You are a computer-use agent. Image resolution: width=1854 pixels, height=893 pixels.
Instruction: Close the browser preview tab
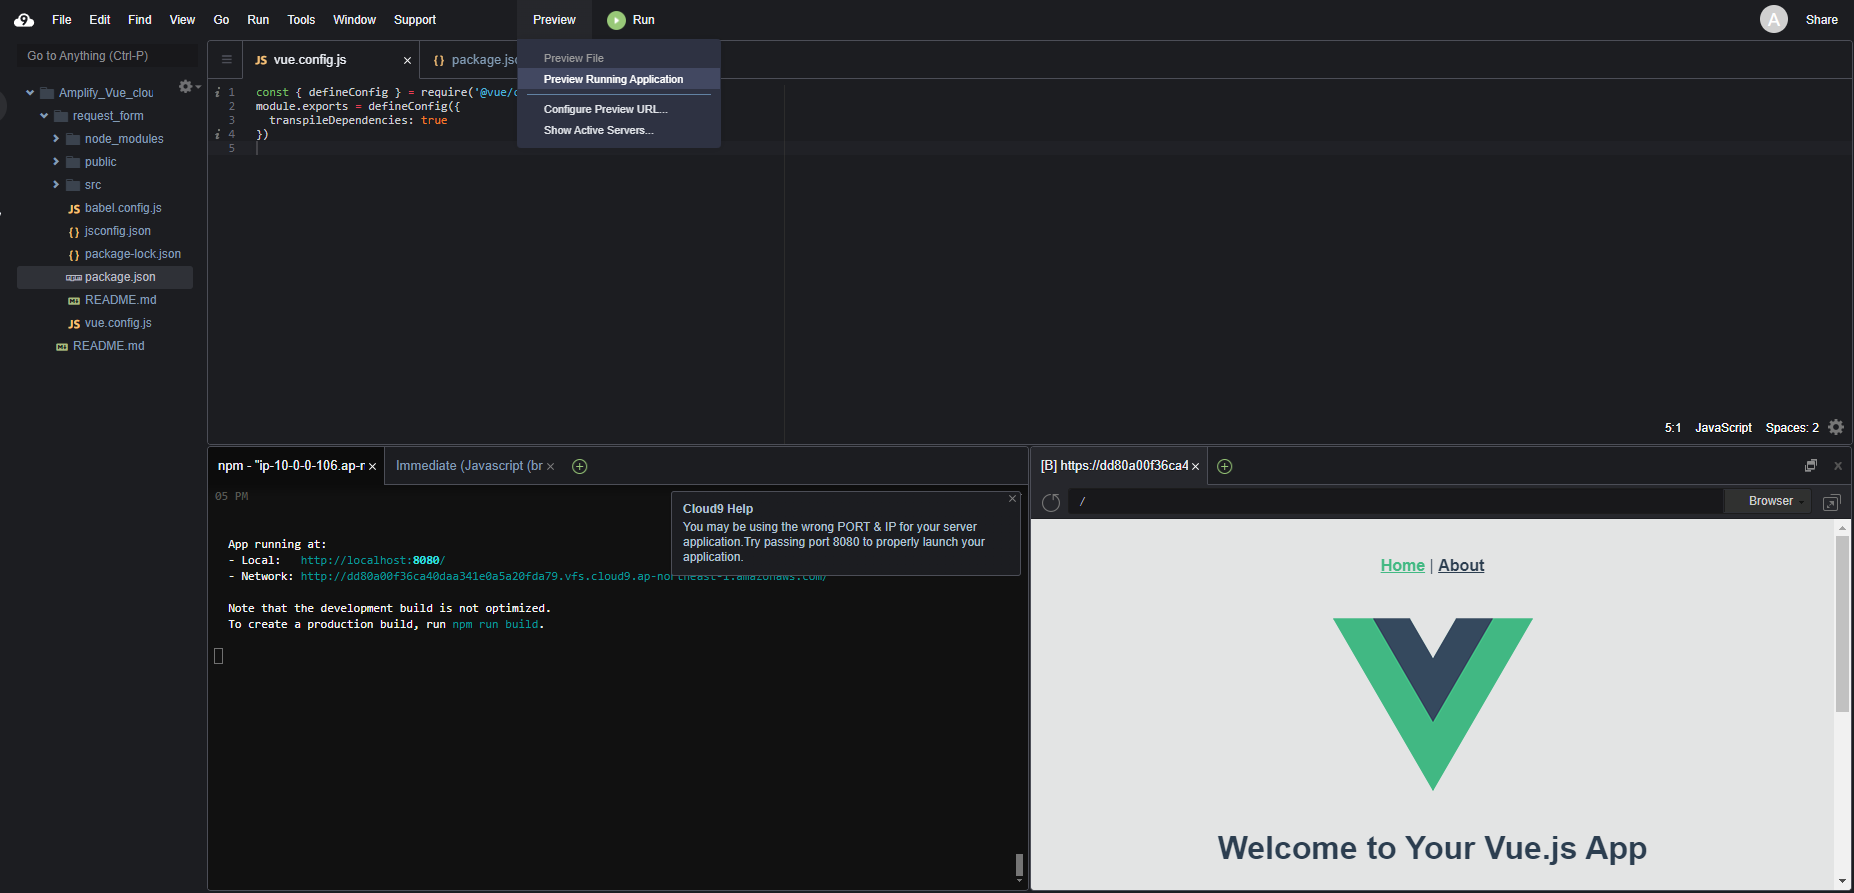point(1195,467)
